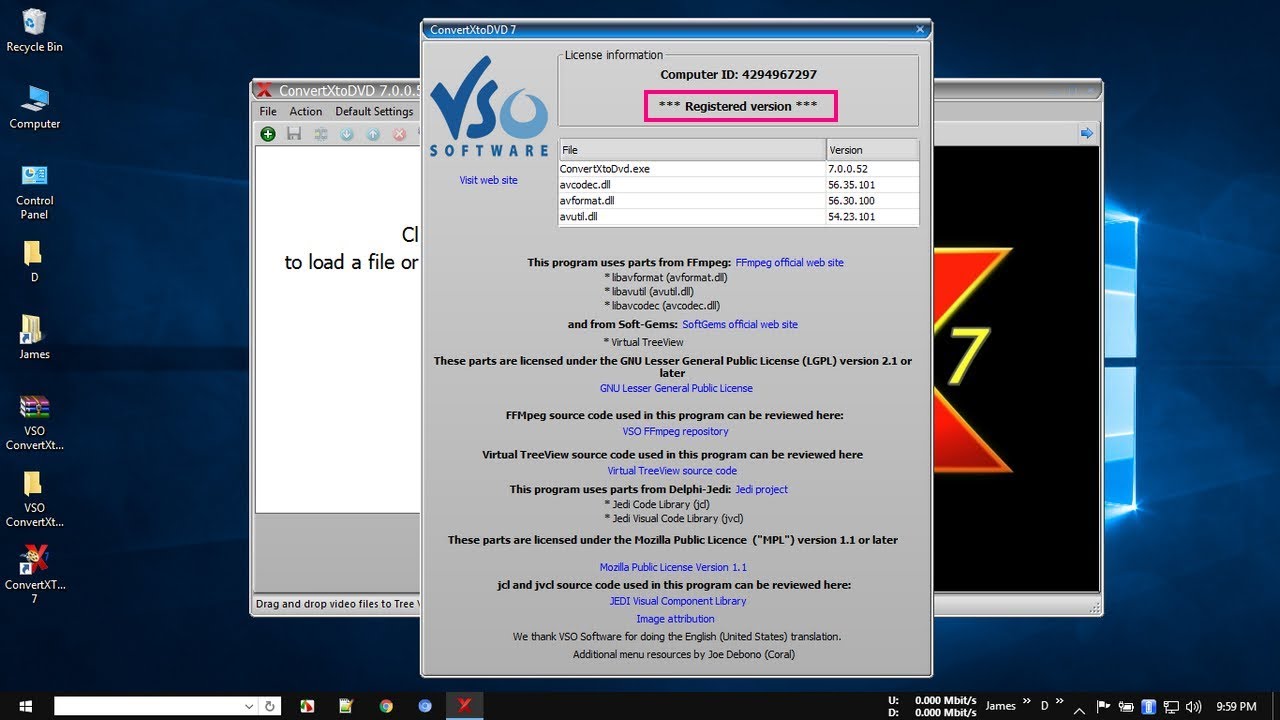Click the Computer ID text

click(738, 75)
